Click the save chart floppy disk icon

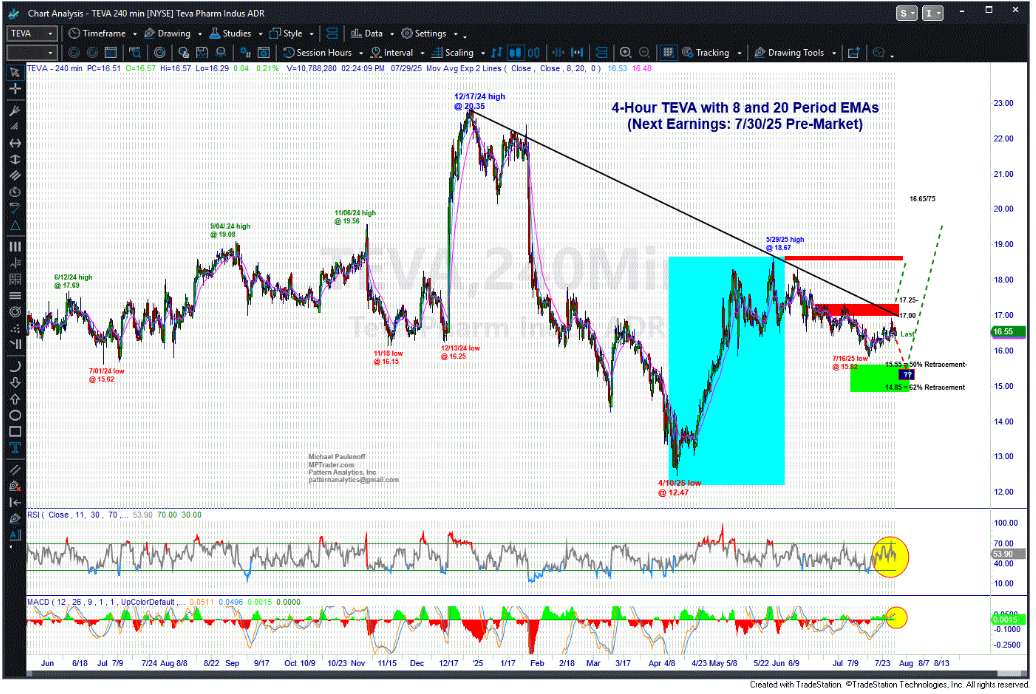(202, 53)
